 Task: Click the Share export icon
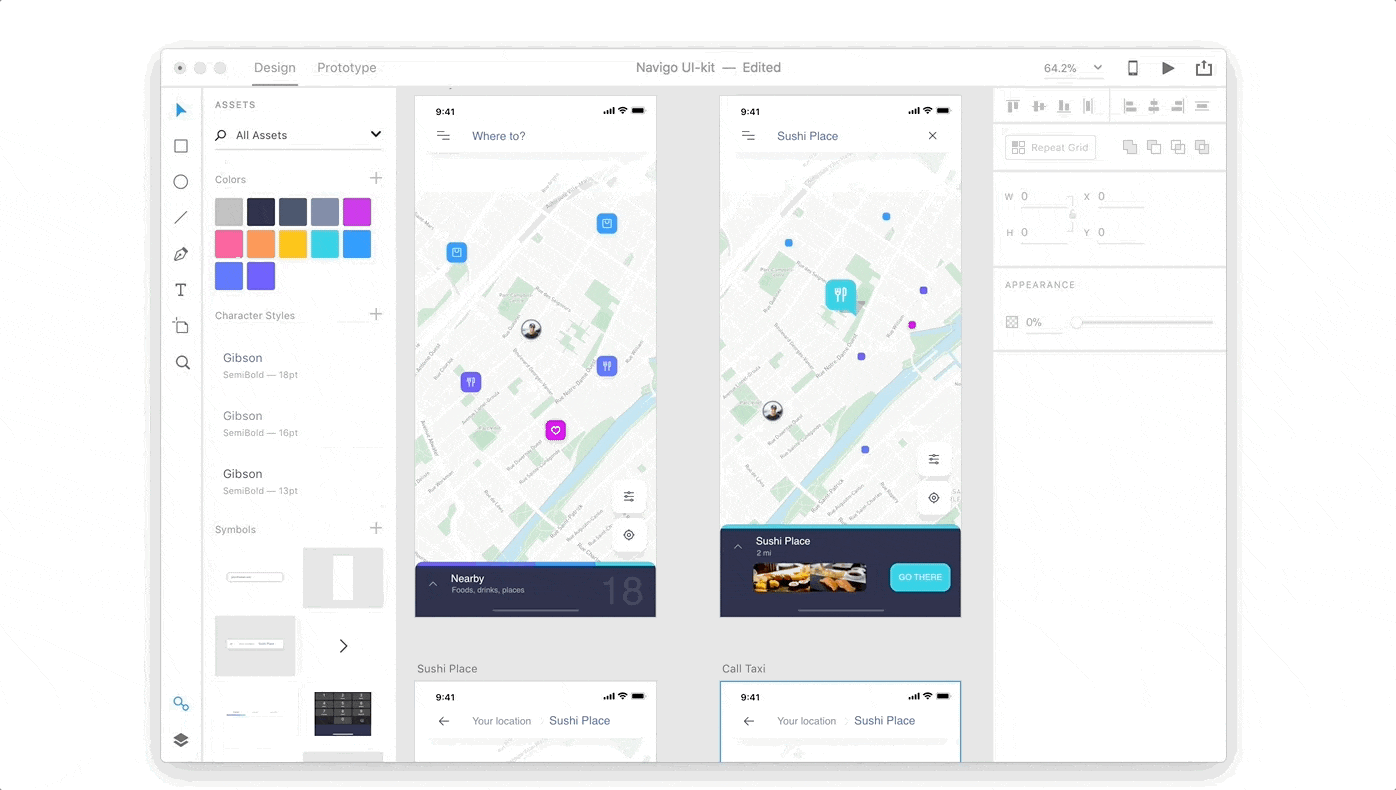click(1204, 68)
